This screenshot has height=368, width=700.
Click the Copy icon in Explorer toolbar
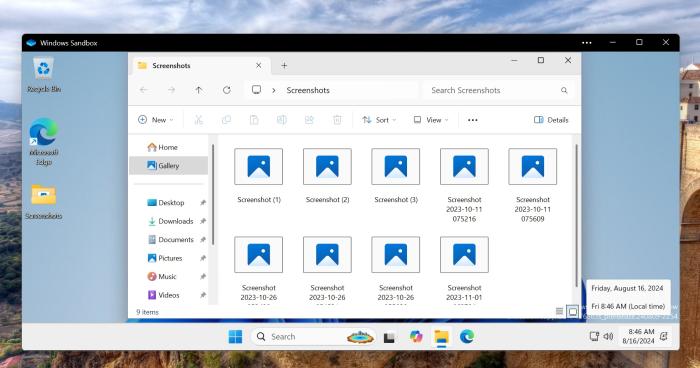pos(226,120)
